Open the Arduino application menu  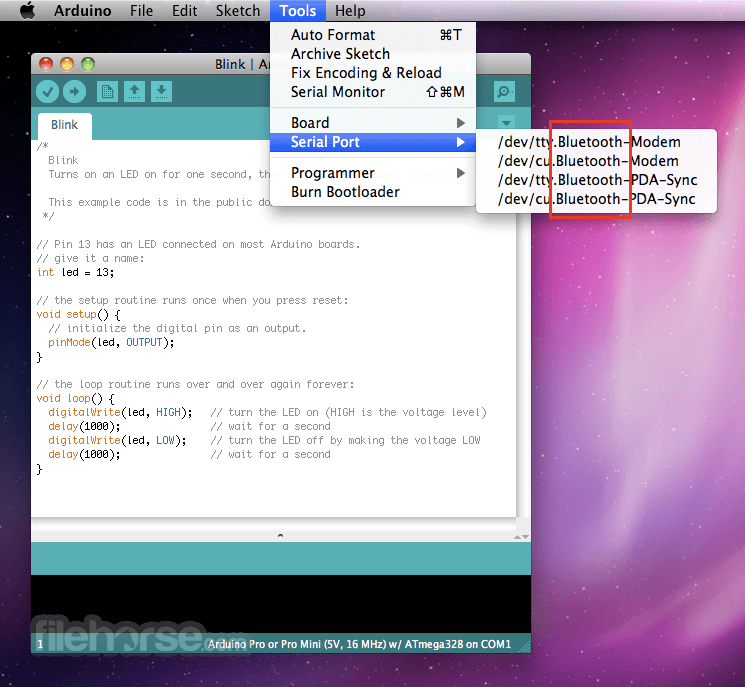[83, 10]
